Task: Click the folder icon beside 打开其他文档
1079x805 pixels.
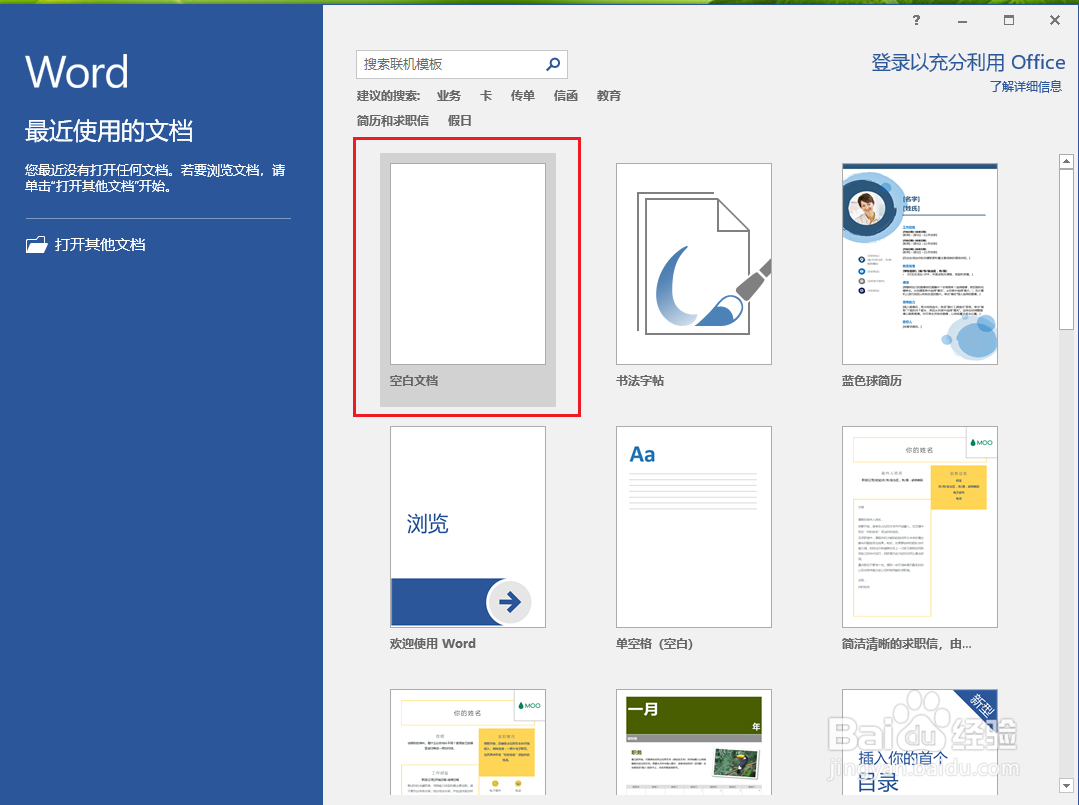Action: point(36,244)
